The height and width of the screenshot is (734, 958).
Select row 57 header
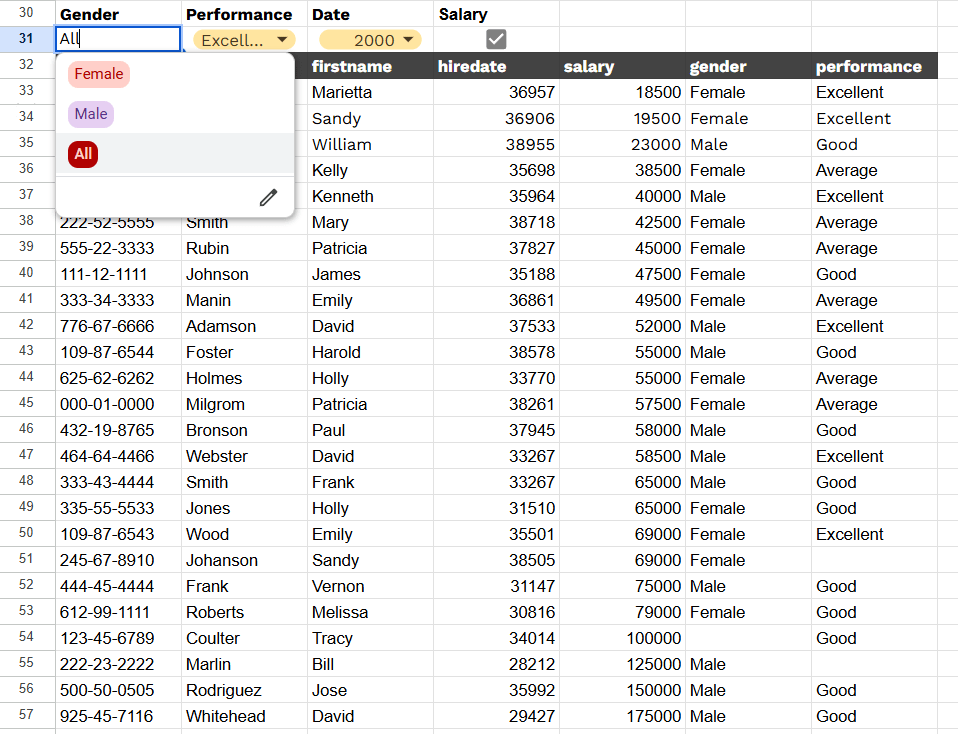click(x=27, y=716)
